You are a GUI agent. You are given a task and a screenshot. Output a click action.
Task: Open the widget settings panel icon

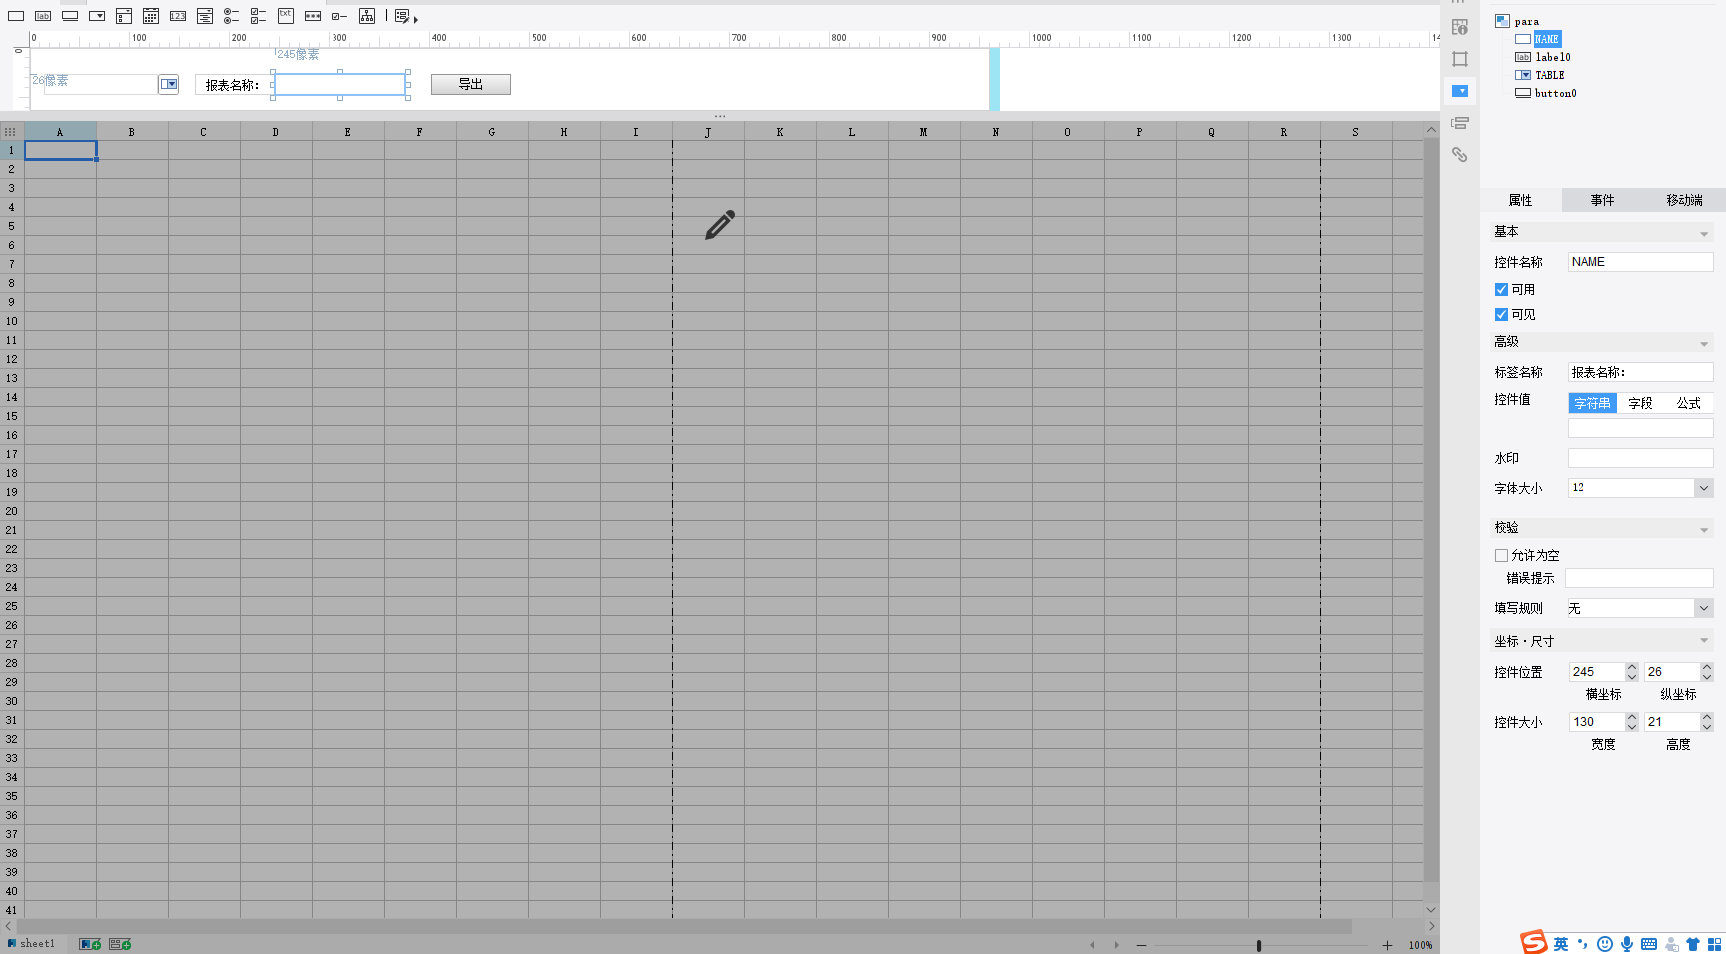pos(1460,91)
